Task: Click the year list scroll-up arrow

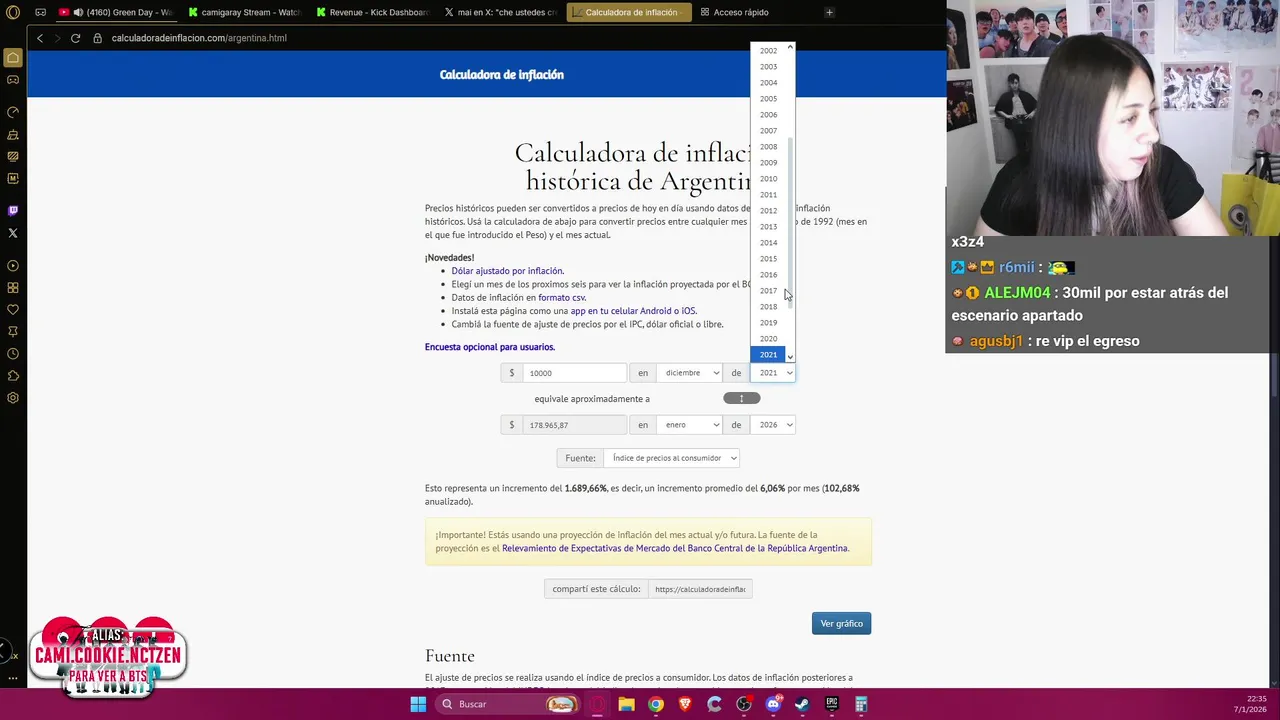Action: [x=790, y=47]
